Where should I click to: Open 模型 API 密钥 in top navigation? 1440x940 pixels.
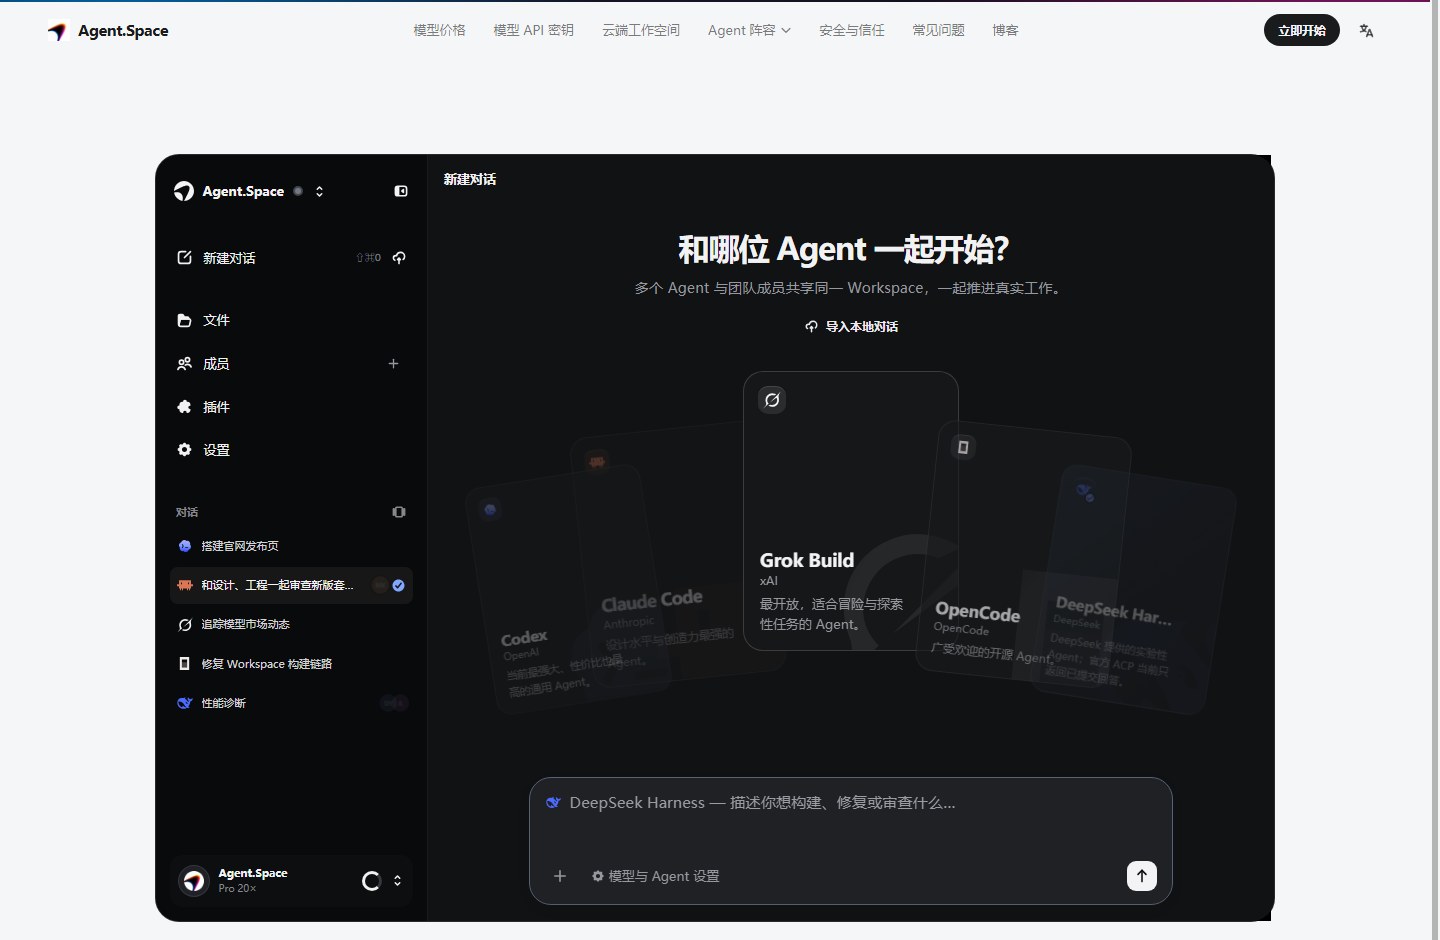tap(533, 31)
